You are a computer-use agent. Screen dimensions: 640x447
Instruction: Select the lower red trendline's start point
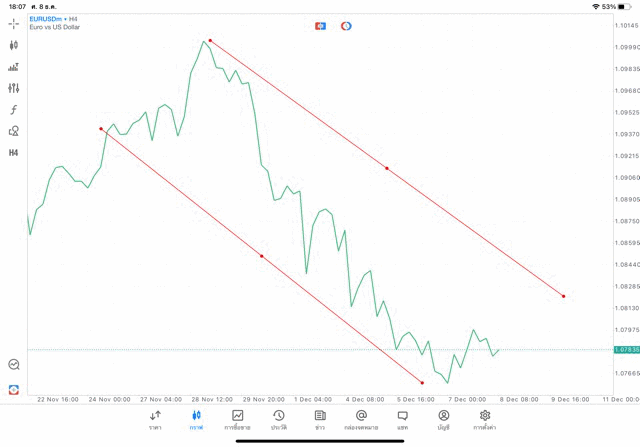tap(101, 128)
